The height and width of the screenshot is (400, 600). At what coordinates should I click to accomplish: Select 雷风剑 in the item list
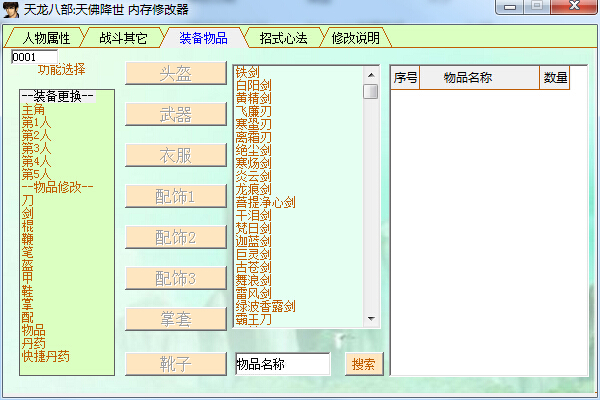[x=254, y=294]
